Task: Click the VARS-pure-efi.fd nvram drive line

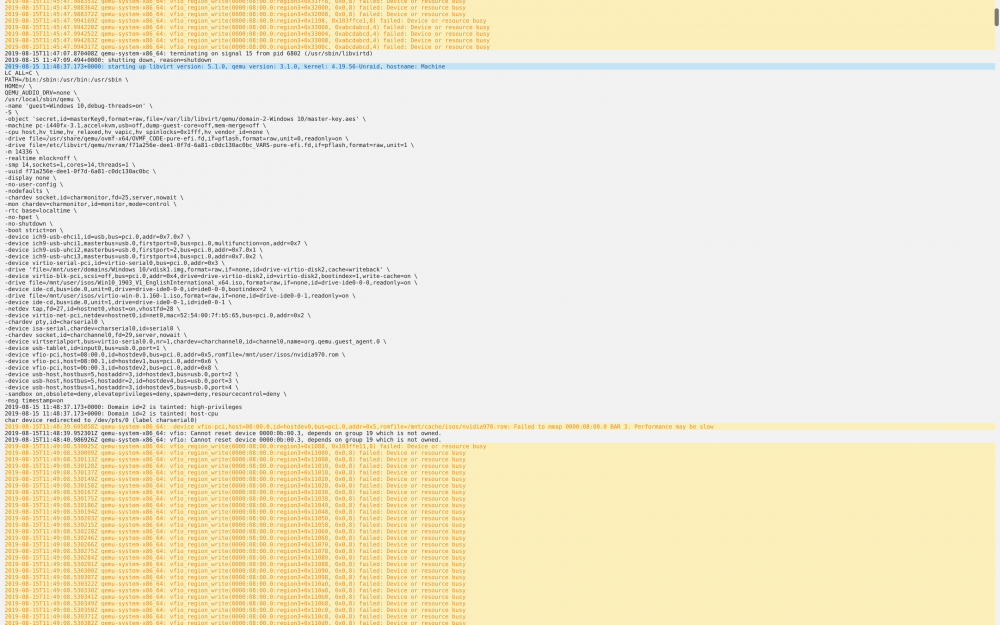Action: pyautogui.click(x=209, y=145)
